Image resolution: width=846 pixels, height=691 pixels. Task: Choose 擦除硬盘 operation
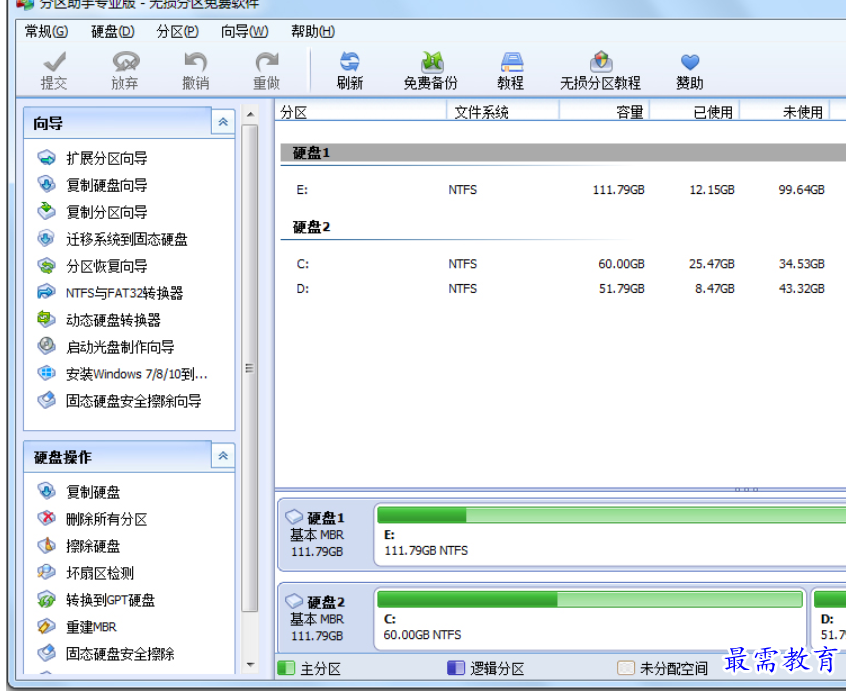point(79,546)
